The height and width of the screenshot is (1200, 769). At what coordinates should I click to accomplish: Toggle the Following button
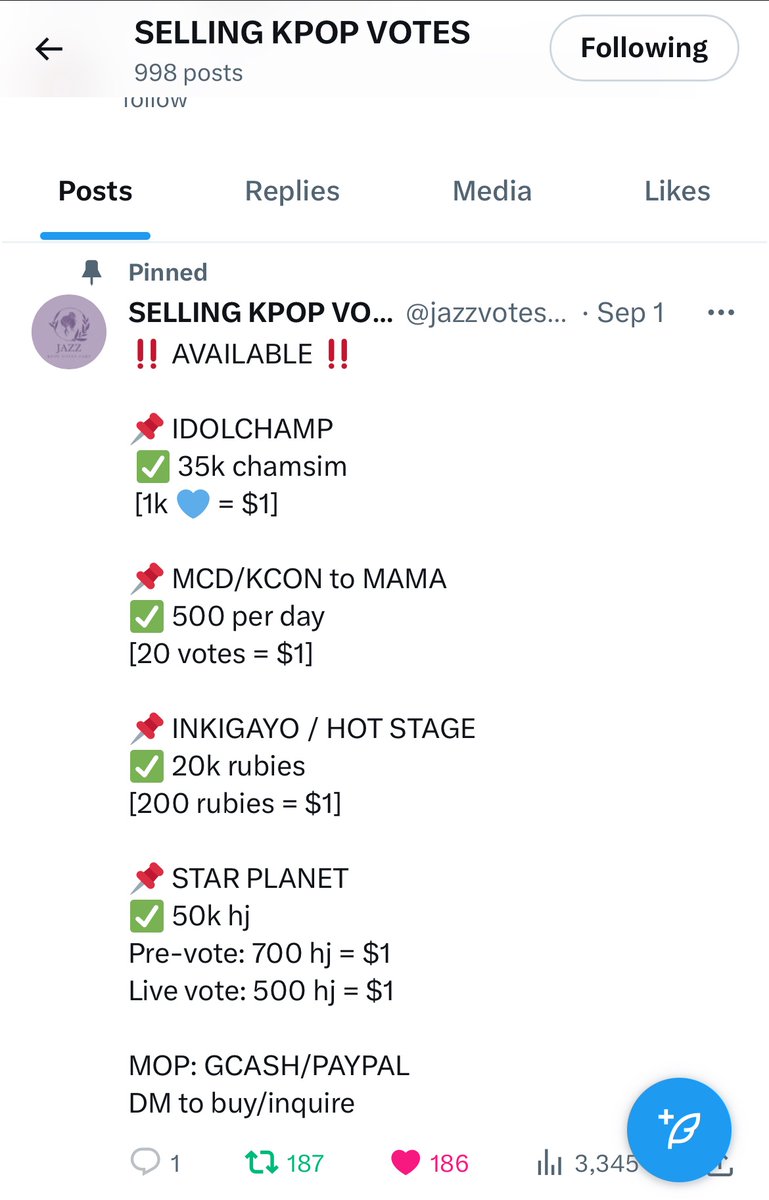(644, 47)
